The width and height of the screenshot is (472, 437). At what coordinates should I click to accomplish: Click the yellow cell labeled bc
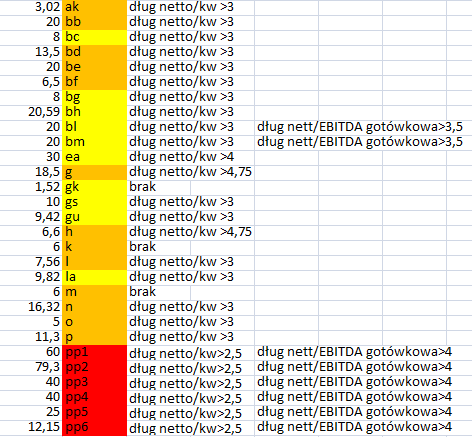point(94,37)
